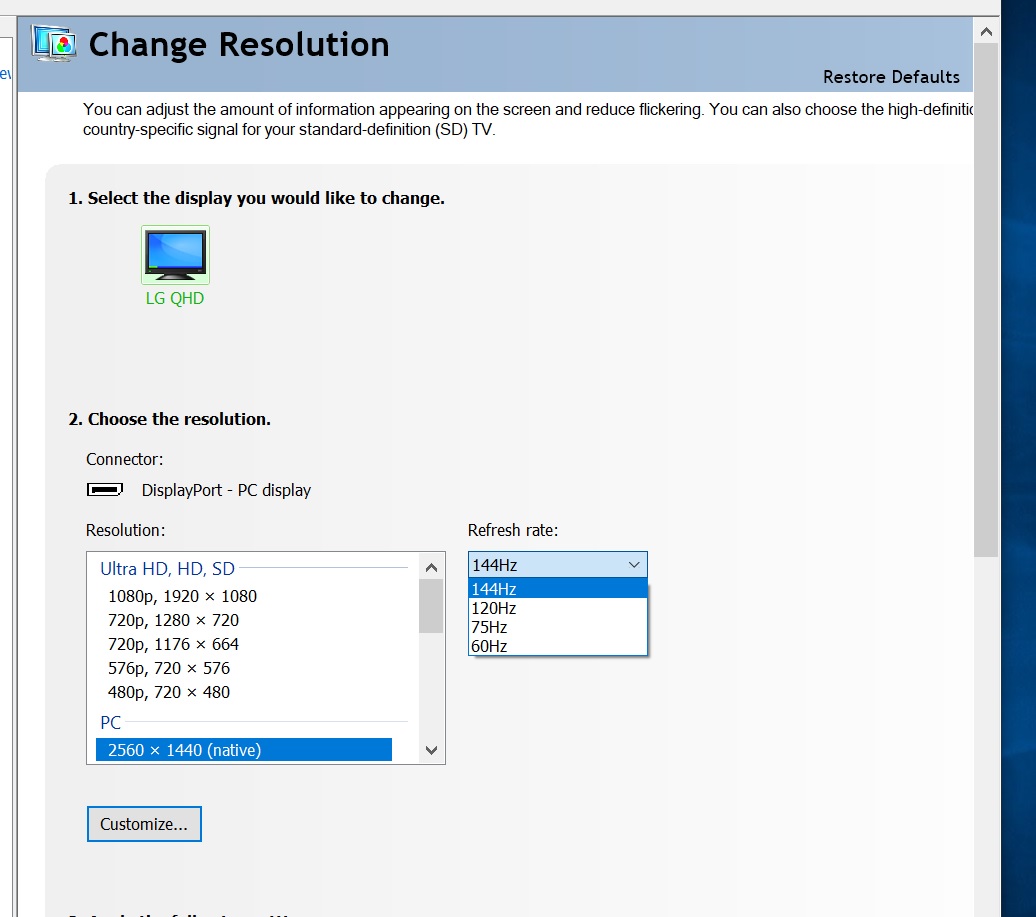
Task: Select 720p, 1280 × 720 resolution
Action: pos(173,620)
